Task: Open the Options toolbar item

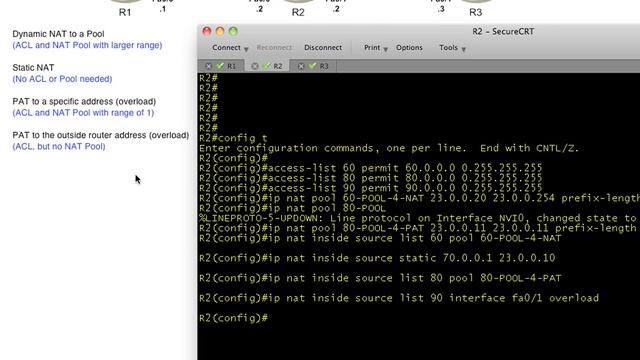Action: [409, 48]
